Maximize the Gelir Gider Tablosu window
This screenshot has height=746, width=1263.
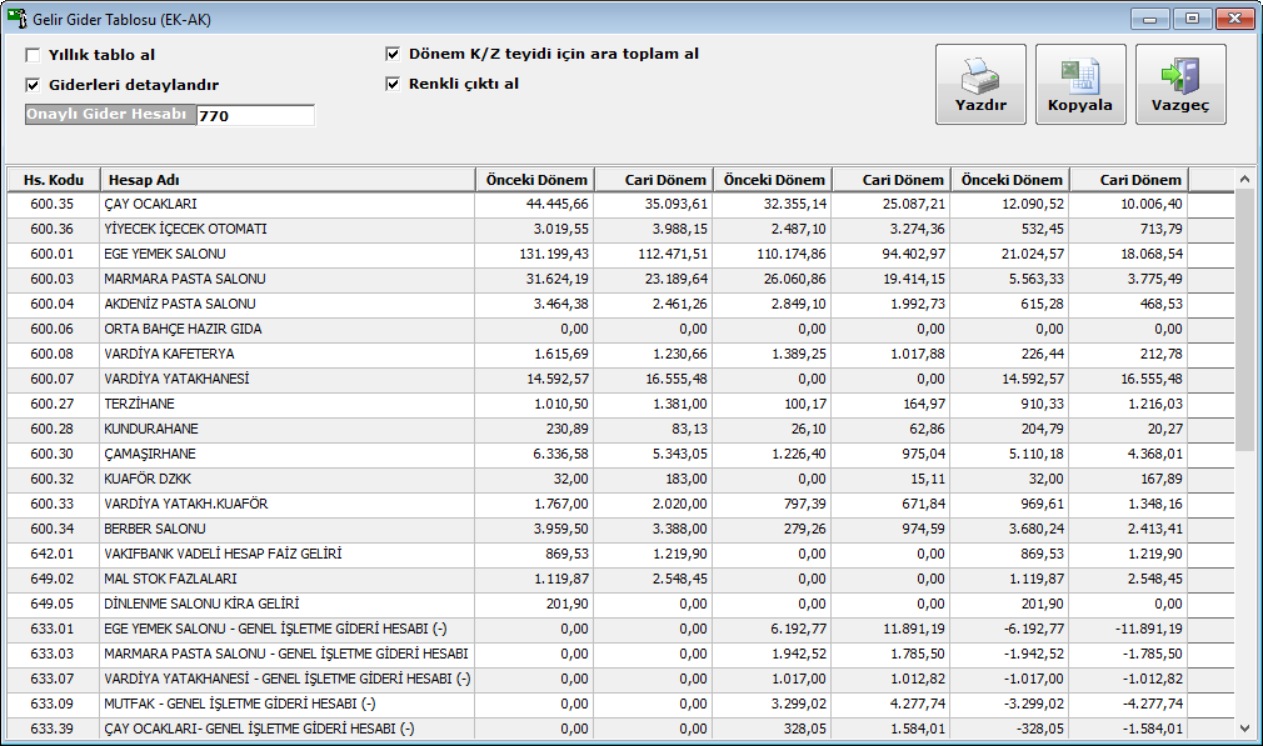click(x=1192, y=19)
